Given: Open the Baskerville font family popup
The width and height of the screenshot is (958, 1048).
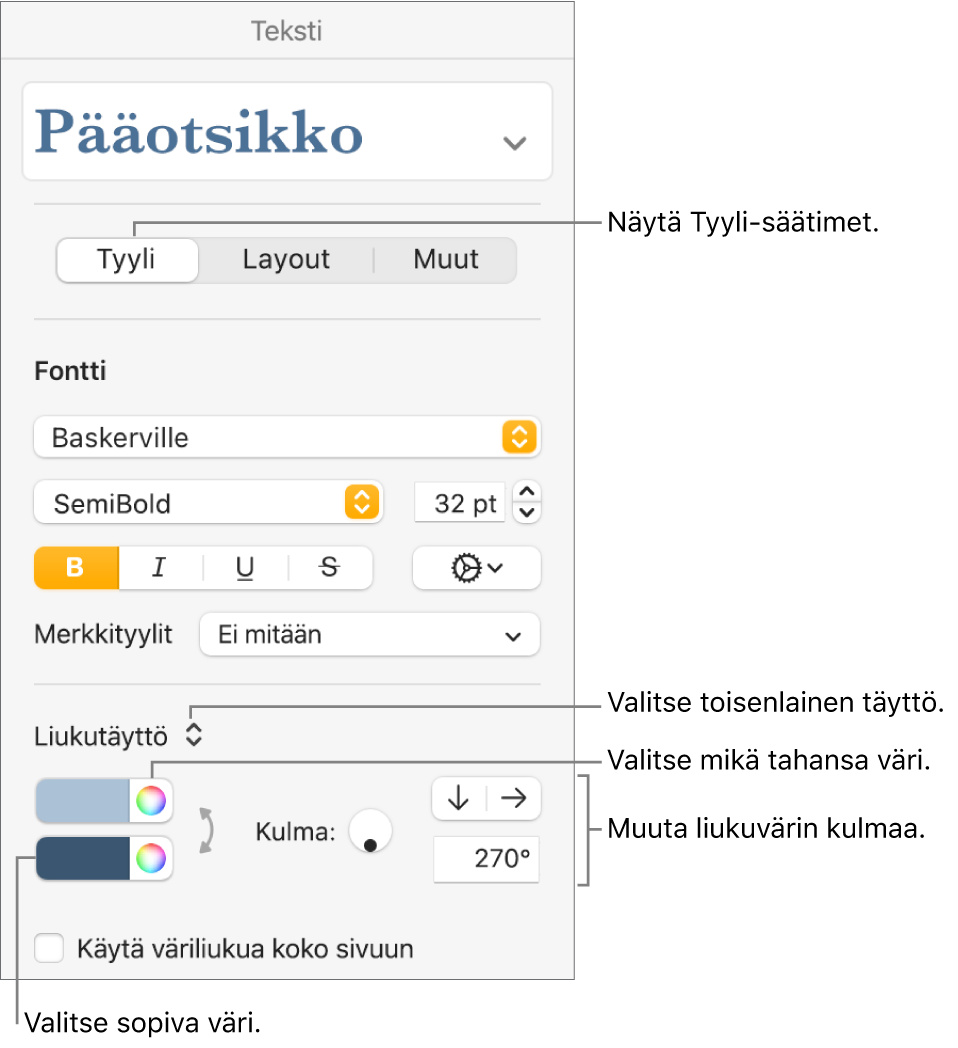Looking at the screenshot, I should point(287,437).
